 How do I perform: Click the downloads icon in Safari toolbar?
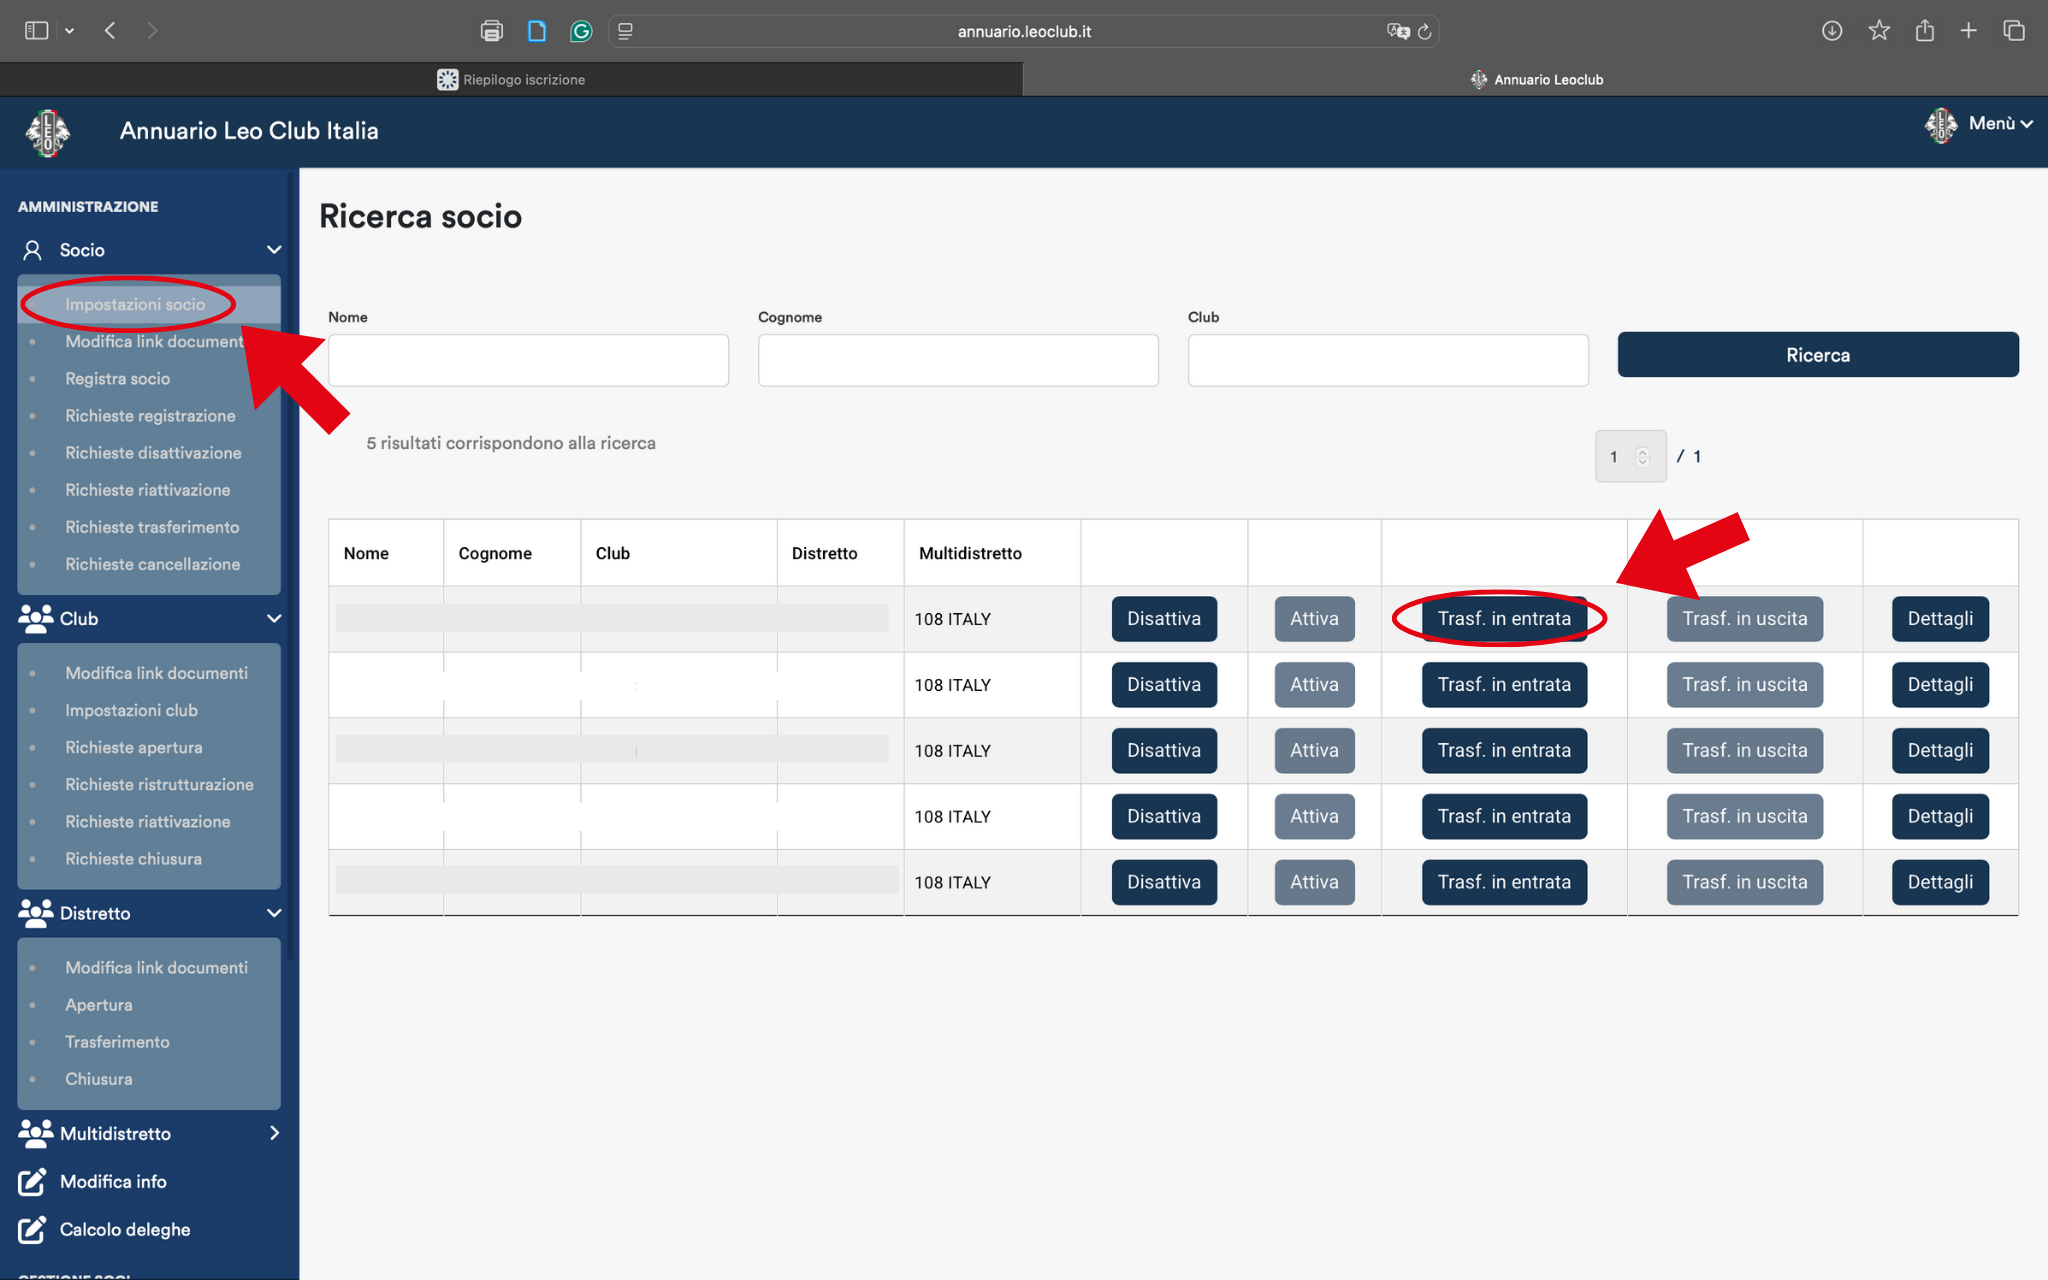[1832, 31]
